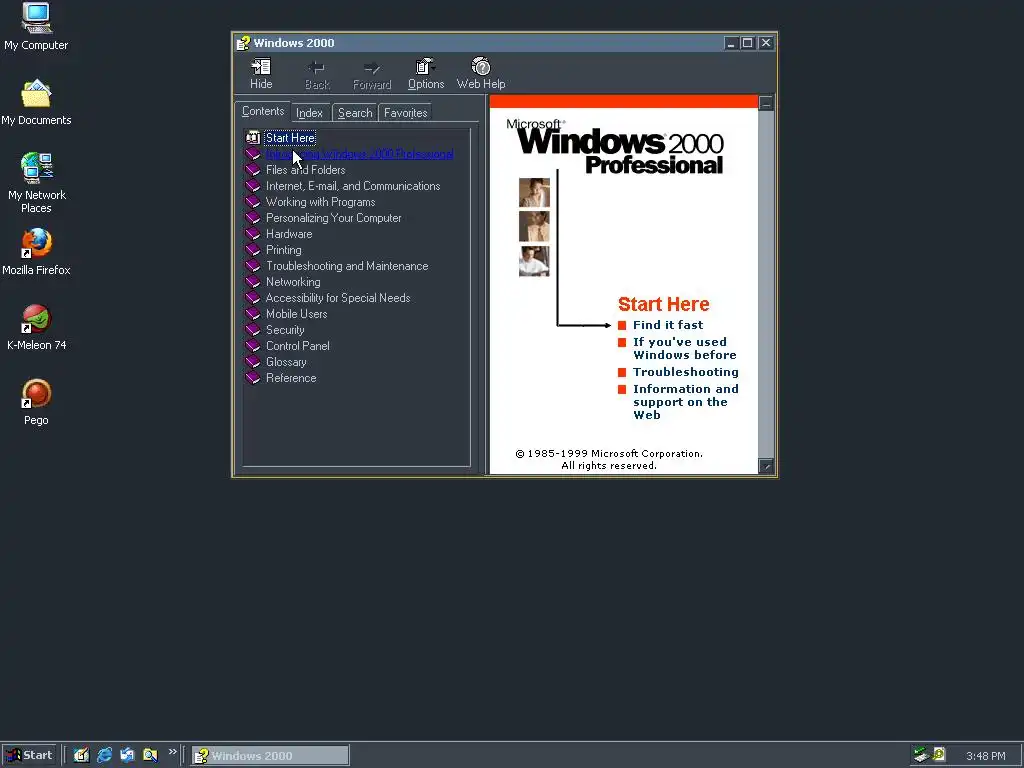Click the top portrait thumbnail image

click(534, 193)
